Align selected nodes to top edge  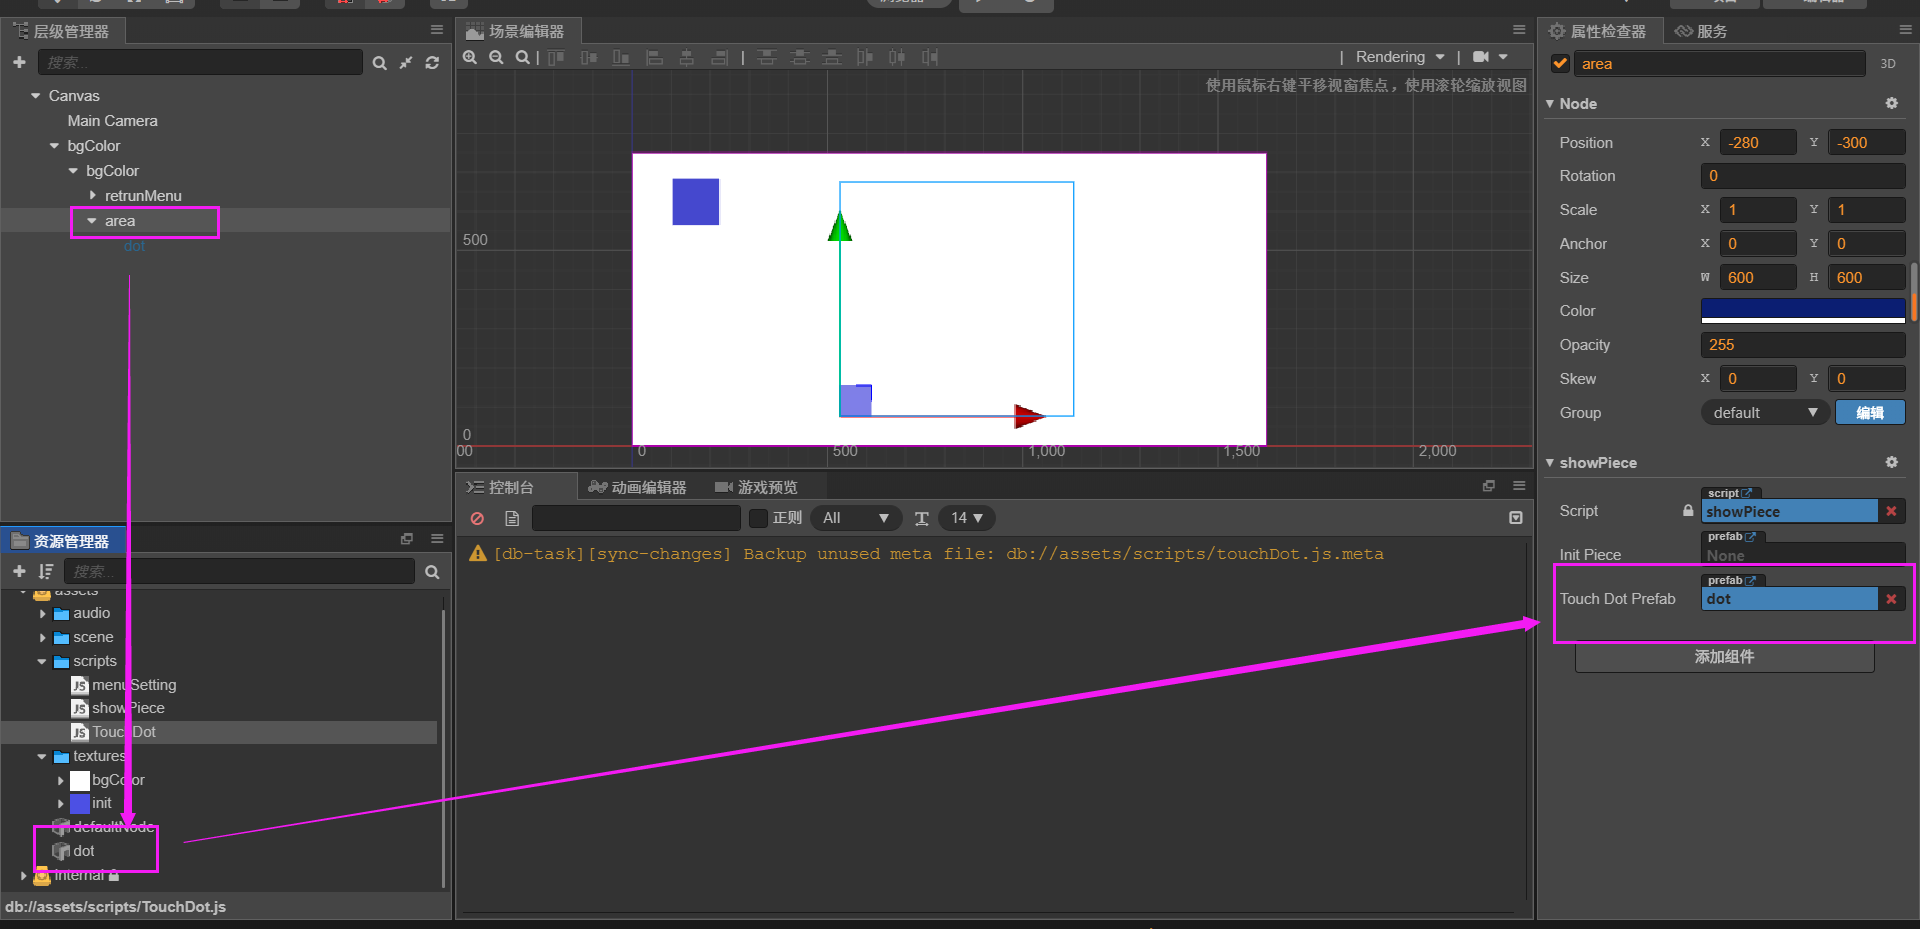click(x=556, y=57)
